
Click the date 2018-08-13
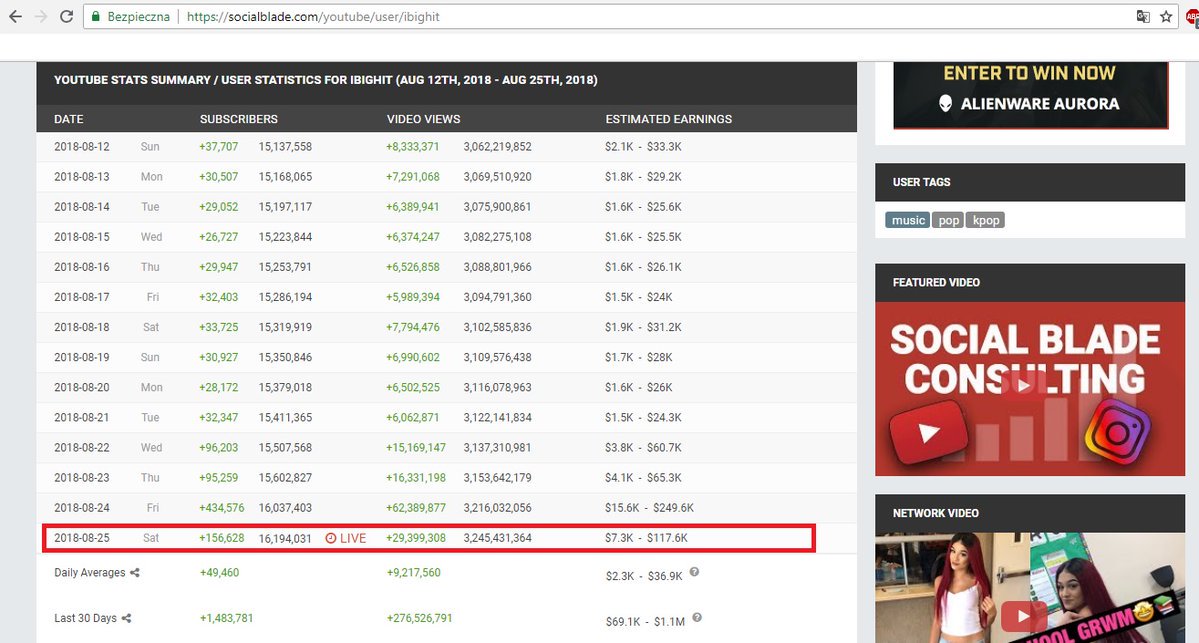[82, 177]
